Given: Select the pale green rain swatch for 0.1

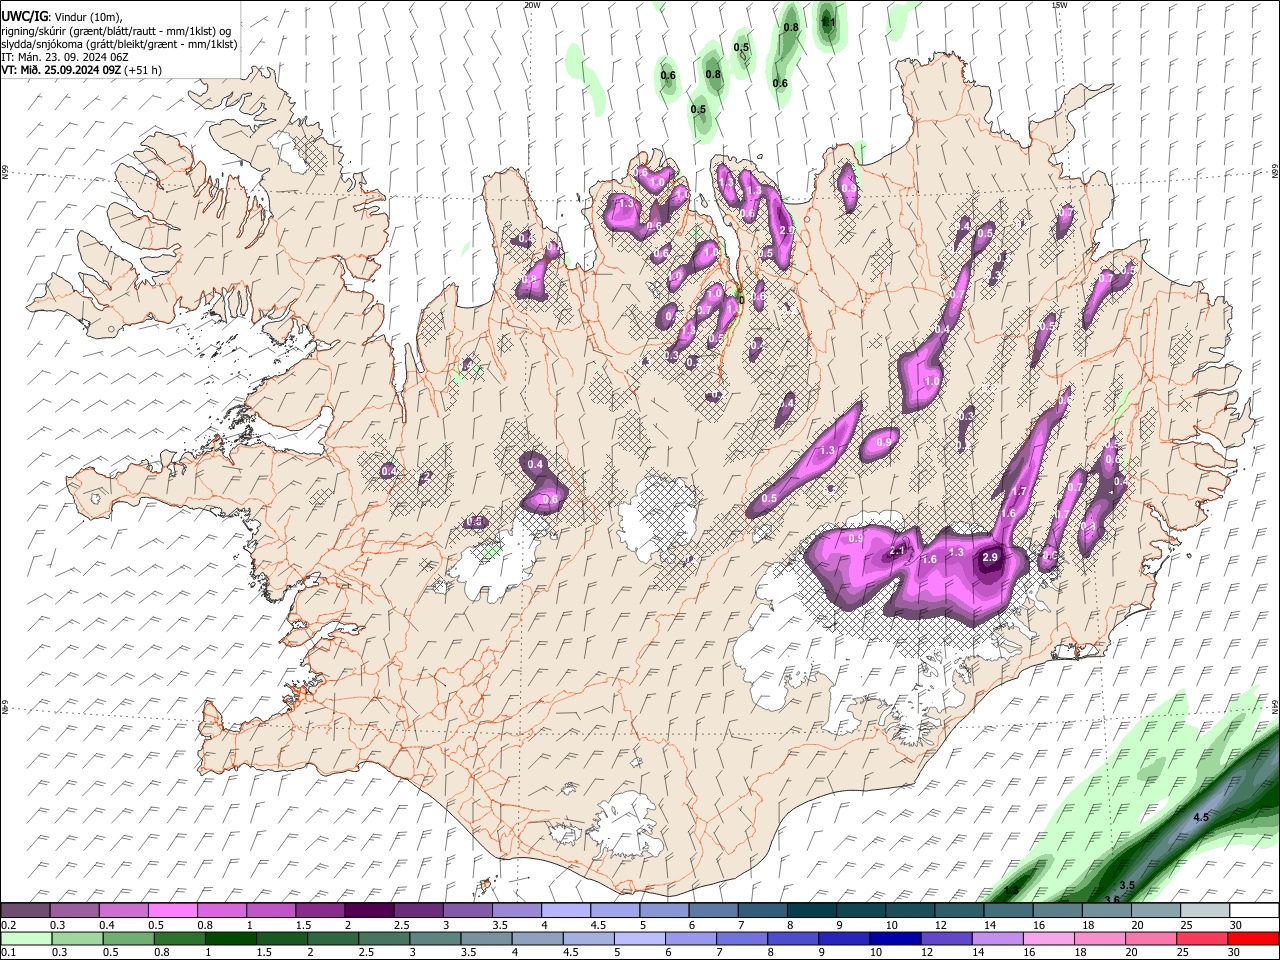Looking at the screenshot, I should (25, 938).
